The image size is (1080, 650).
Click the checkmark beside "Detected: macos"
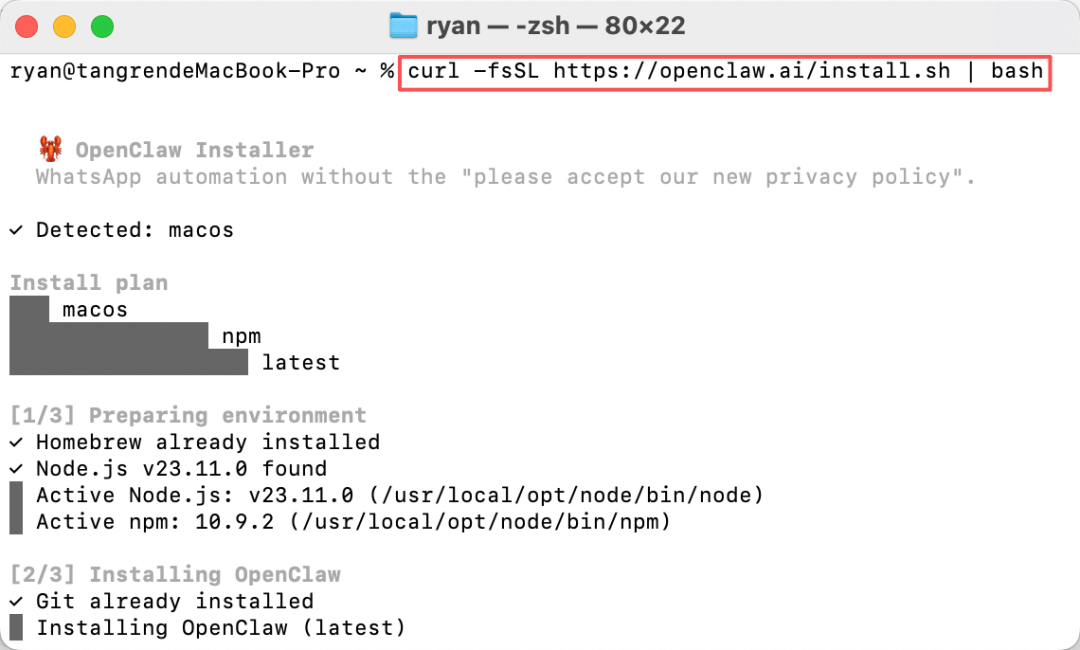click(16, 230)
